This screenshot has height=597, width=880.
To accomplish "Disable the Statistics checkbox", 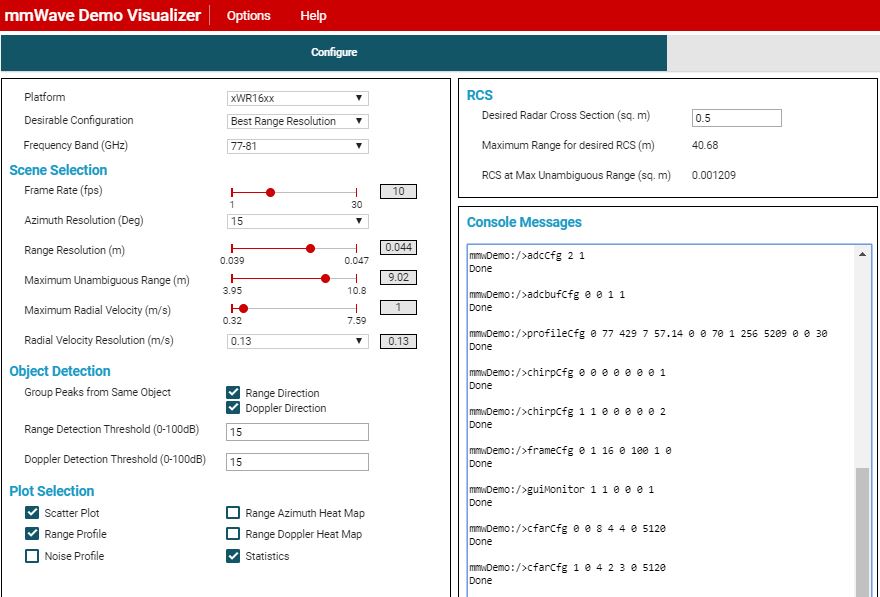I will [x=233, y=556].
